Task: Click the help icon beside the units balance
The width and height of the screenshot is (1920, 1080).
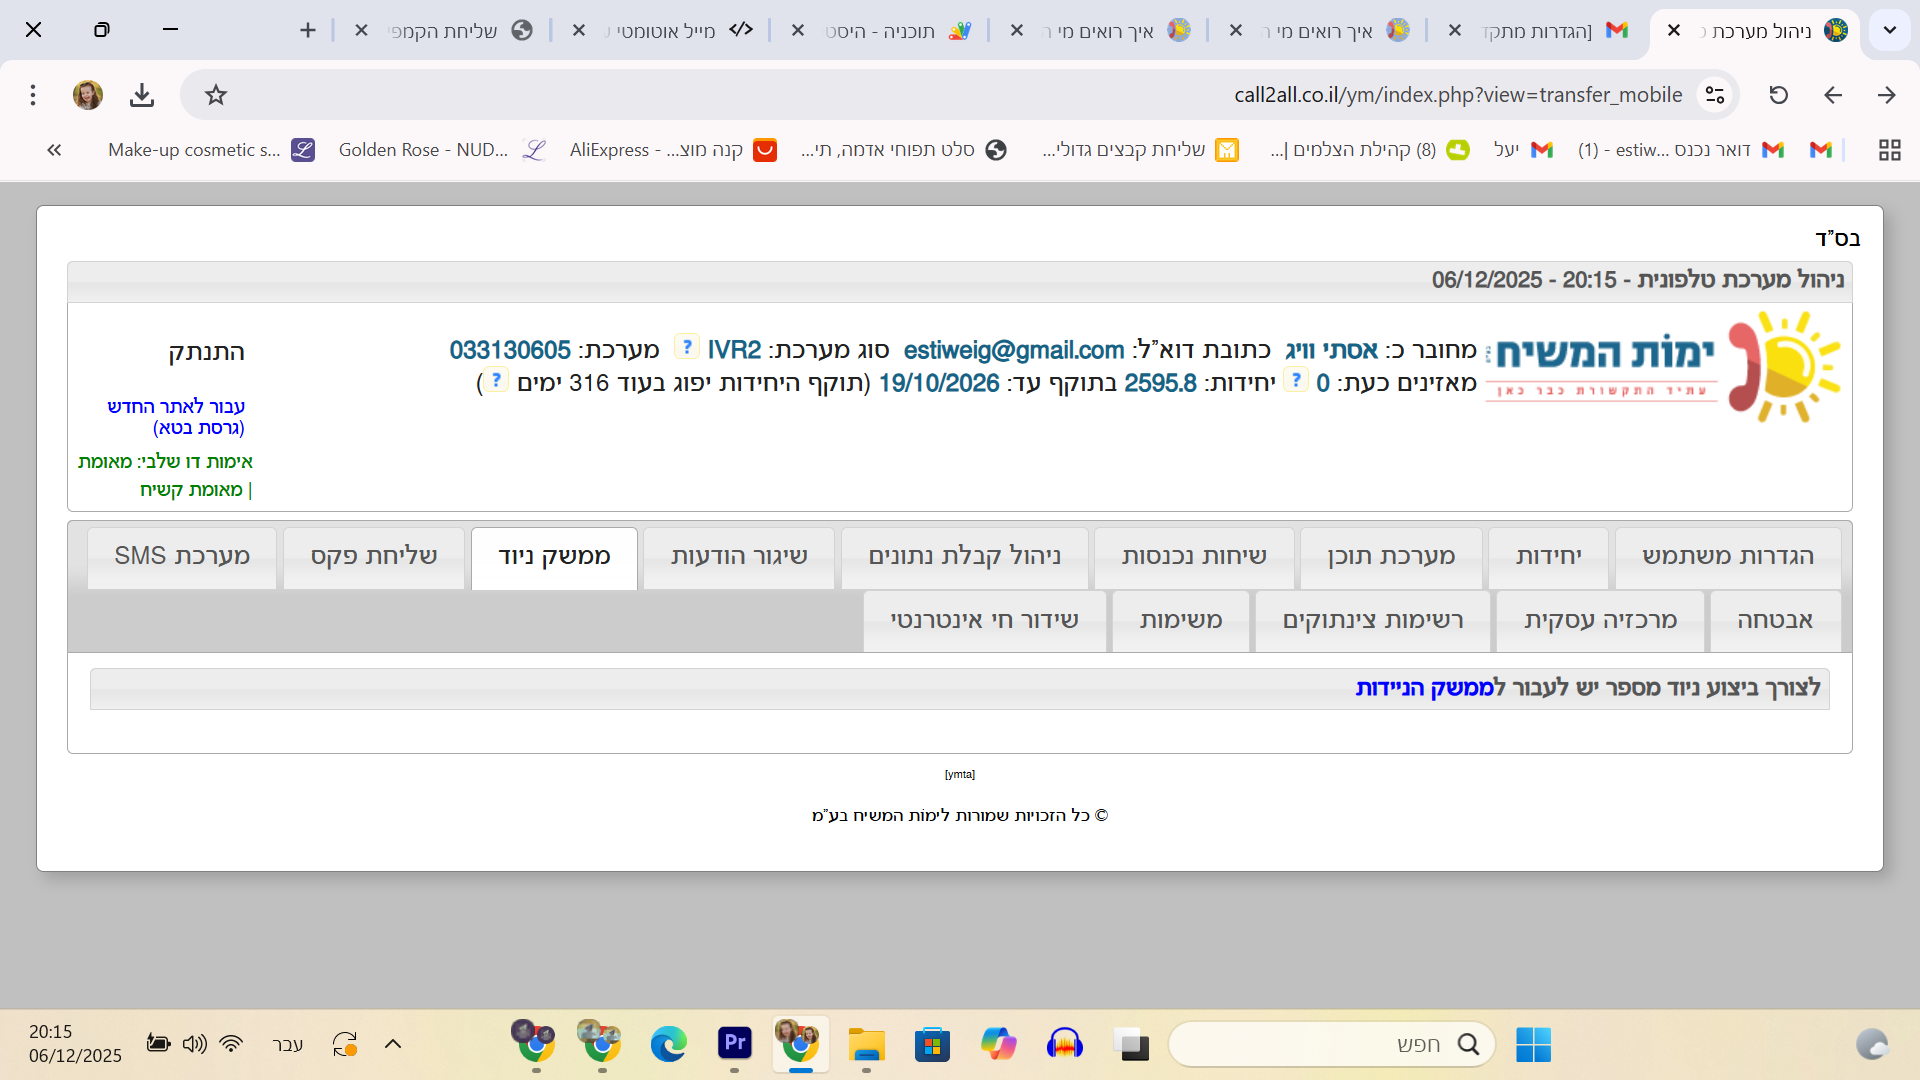Action: point(1295,380)
